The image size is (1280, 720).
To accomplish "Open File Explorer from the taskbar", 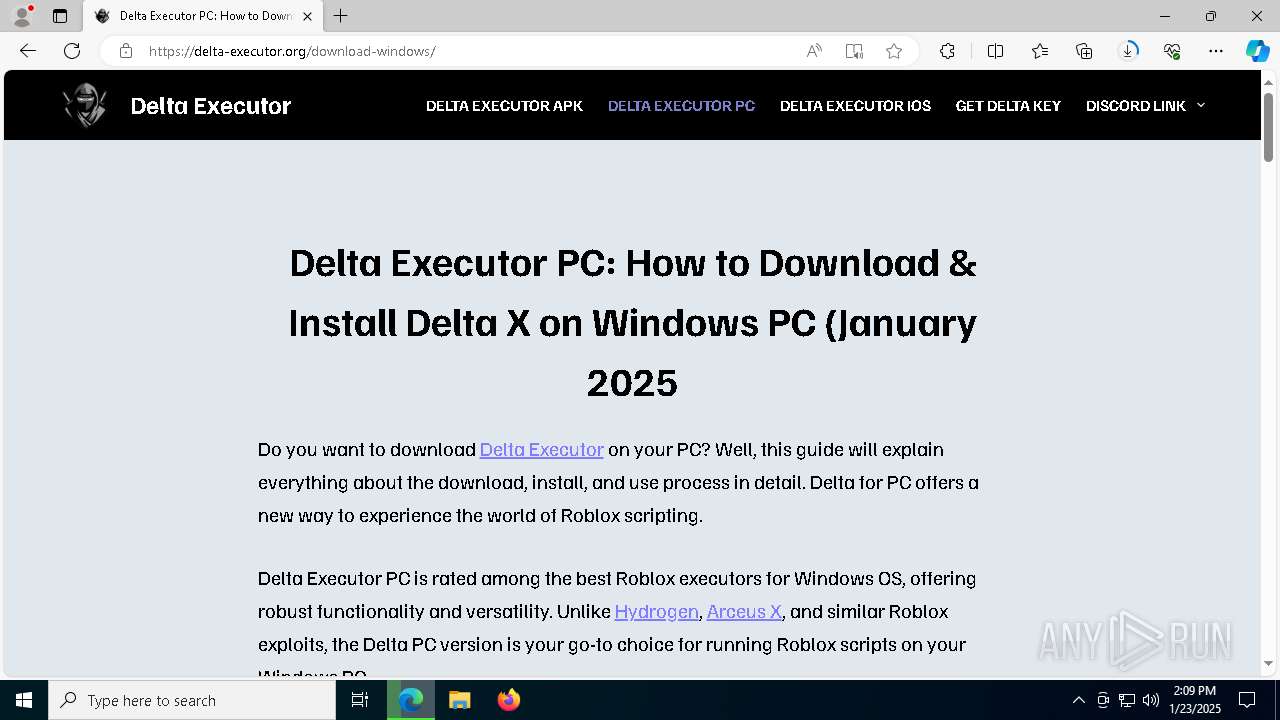I will pyautogui.click(x=459, y=700).
